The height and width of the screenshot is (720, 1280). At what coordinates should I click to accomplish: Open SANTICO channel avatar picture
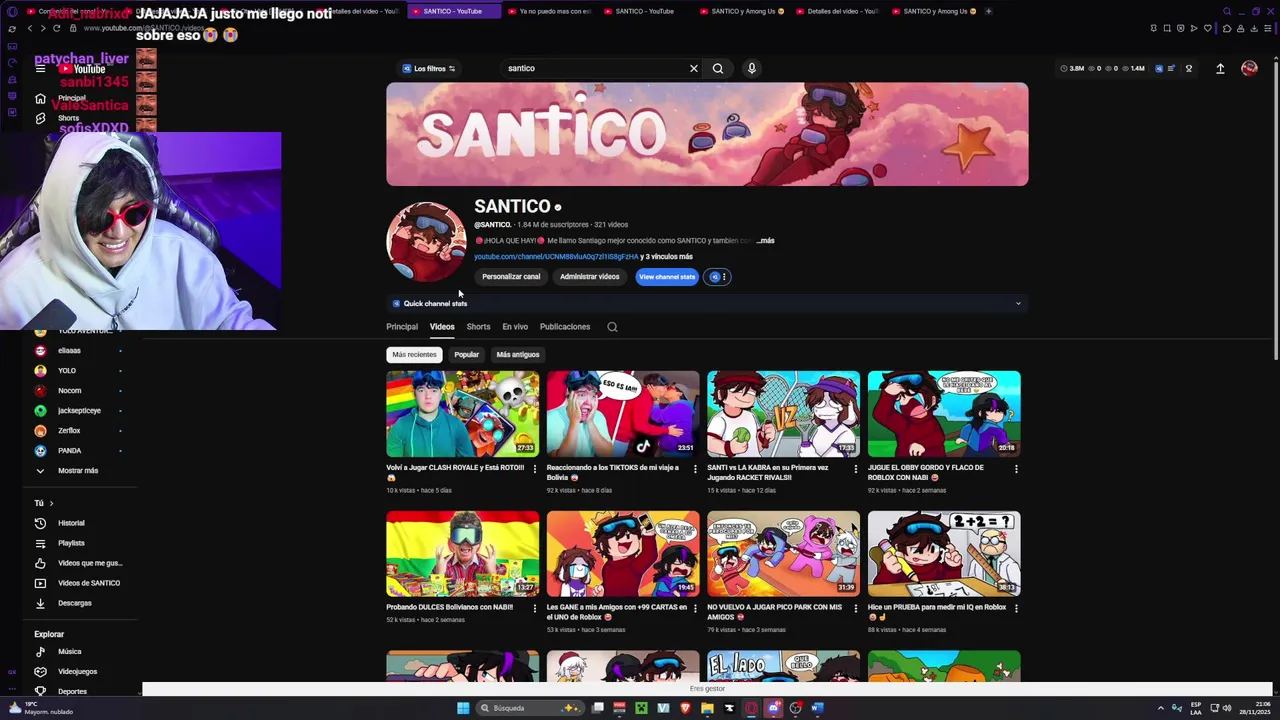click(x=426, y=242)
